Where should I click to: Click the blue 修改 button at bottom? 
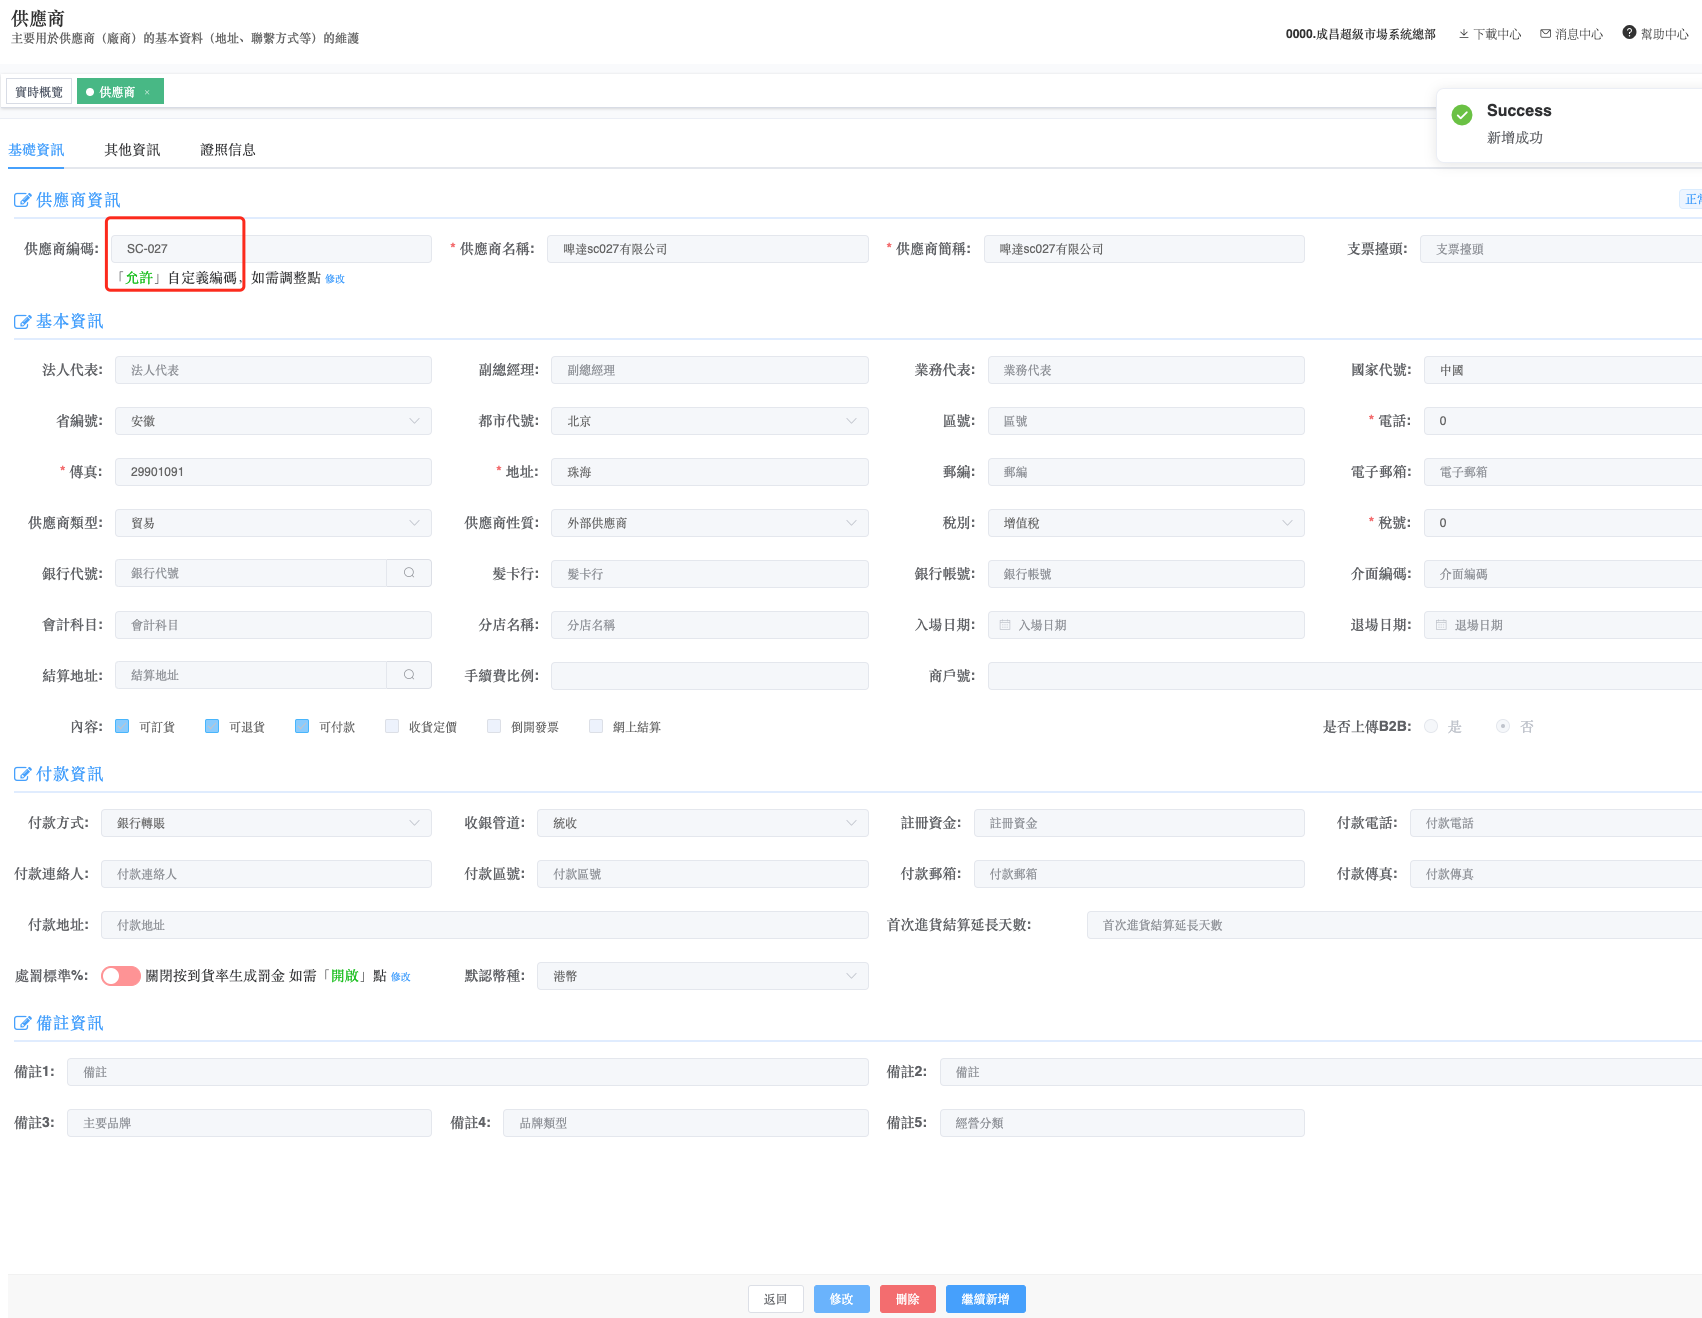tap(842, 1299)
